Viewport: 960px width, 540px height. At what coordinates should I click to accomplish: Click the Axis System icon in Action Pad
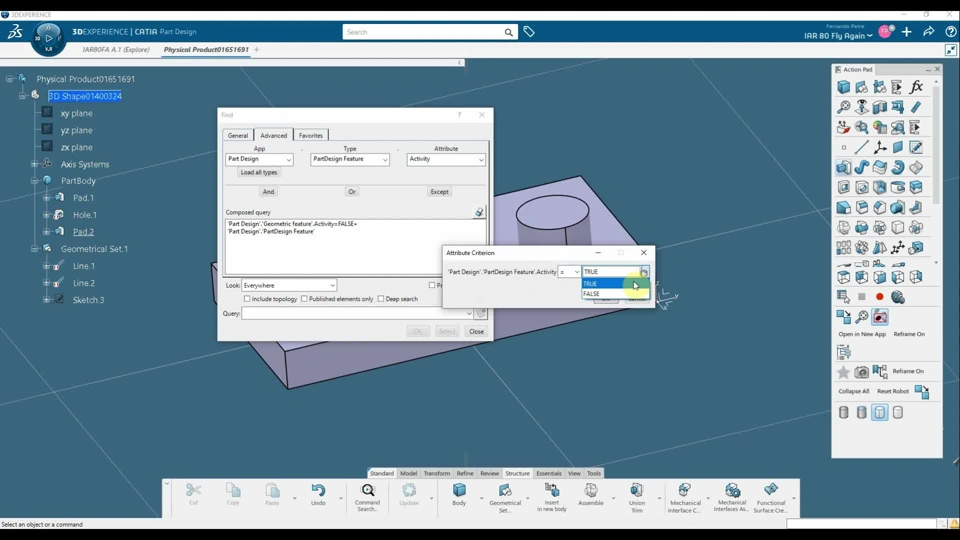point(880,147)
